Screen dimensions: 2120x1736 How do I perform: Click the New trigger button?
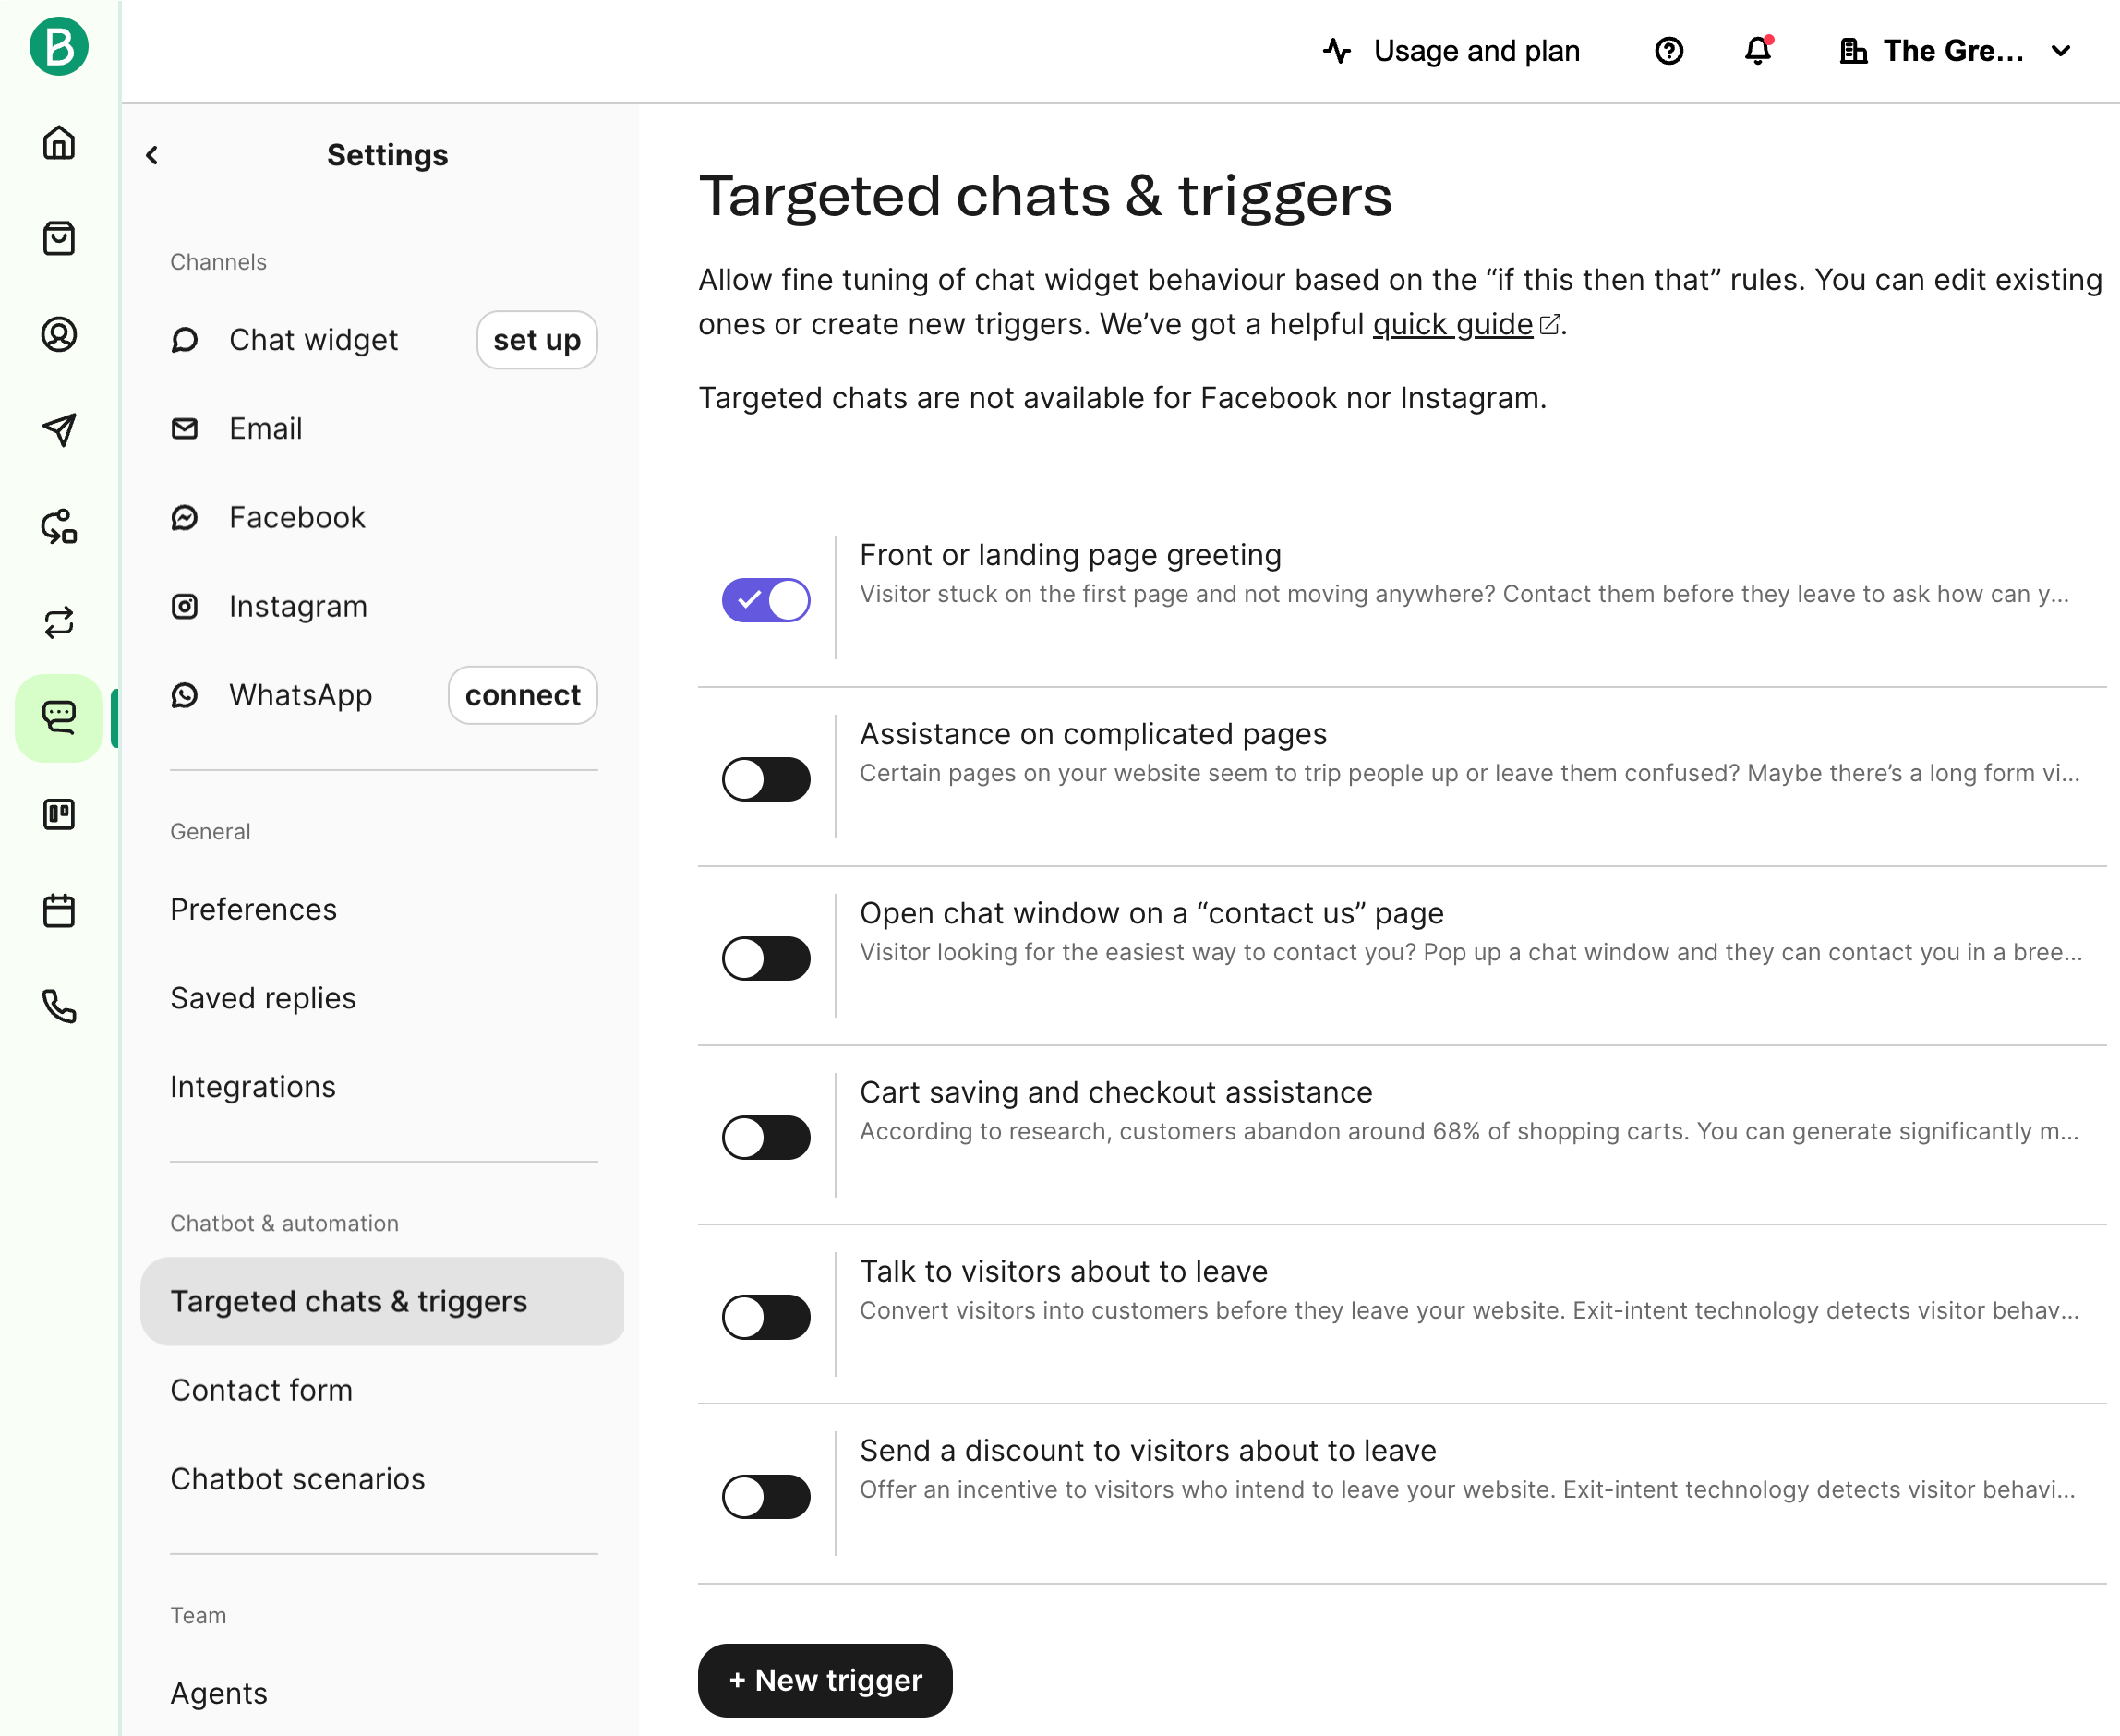824,1680
